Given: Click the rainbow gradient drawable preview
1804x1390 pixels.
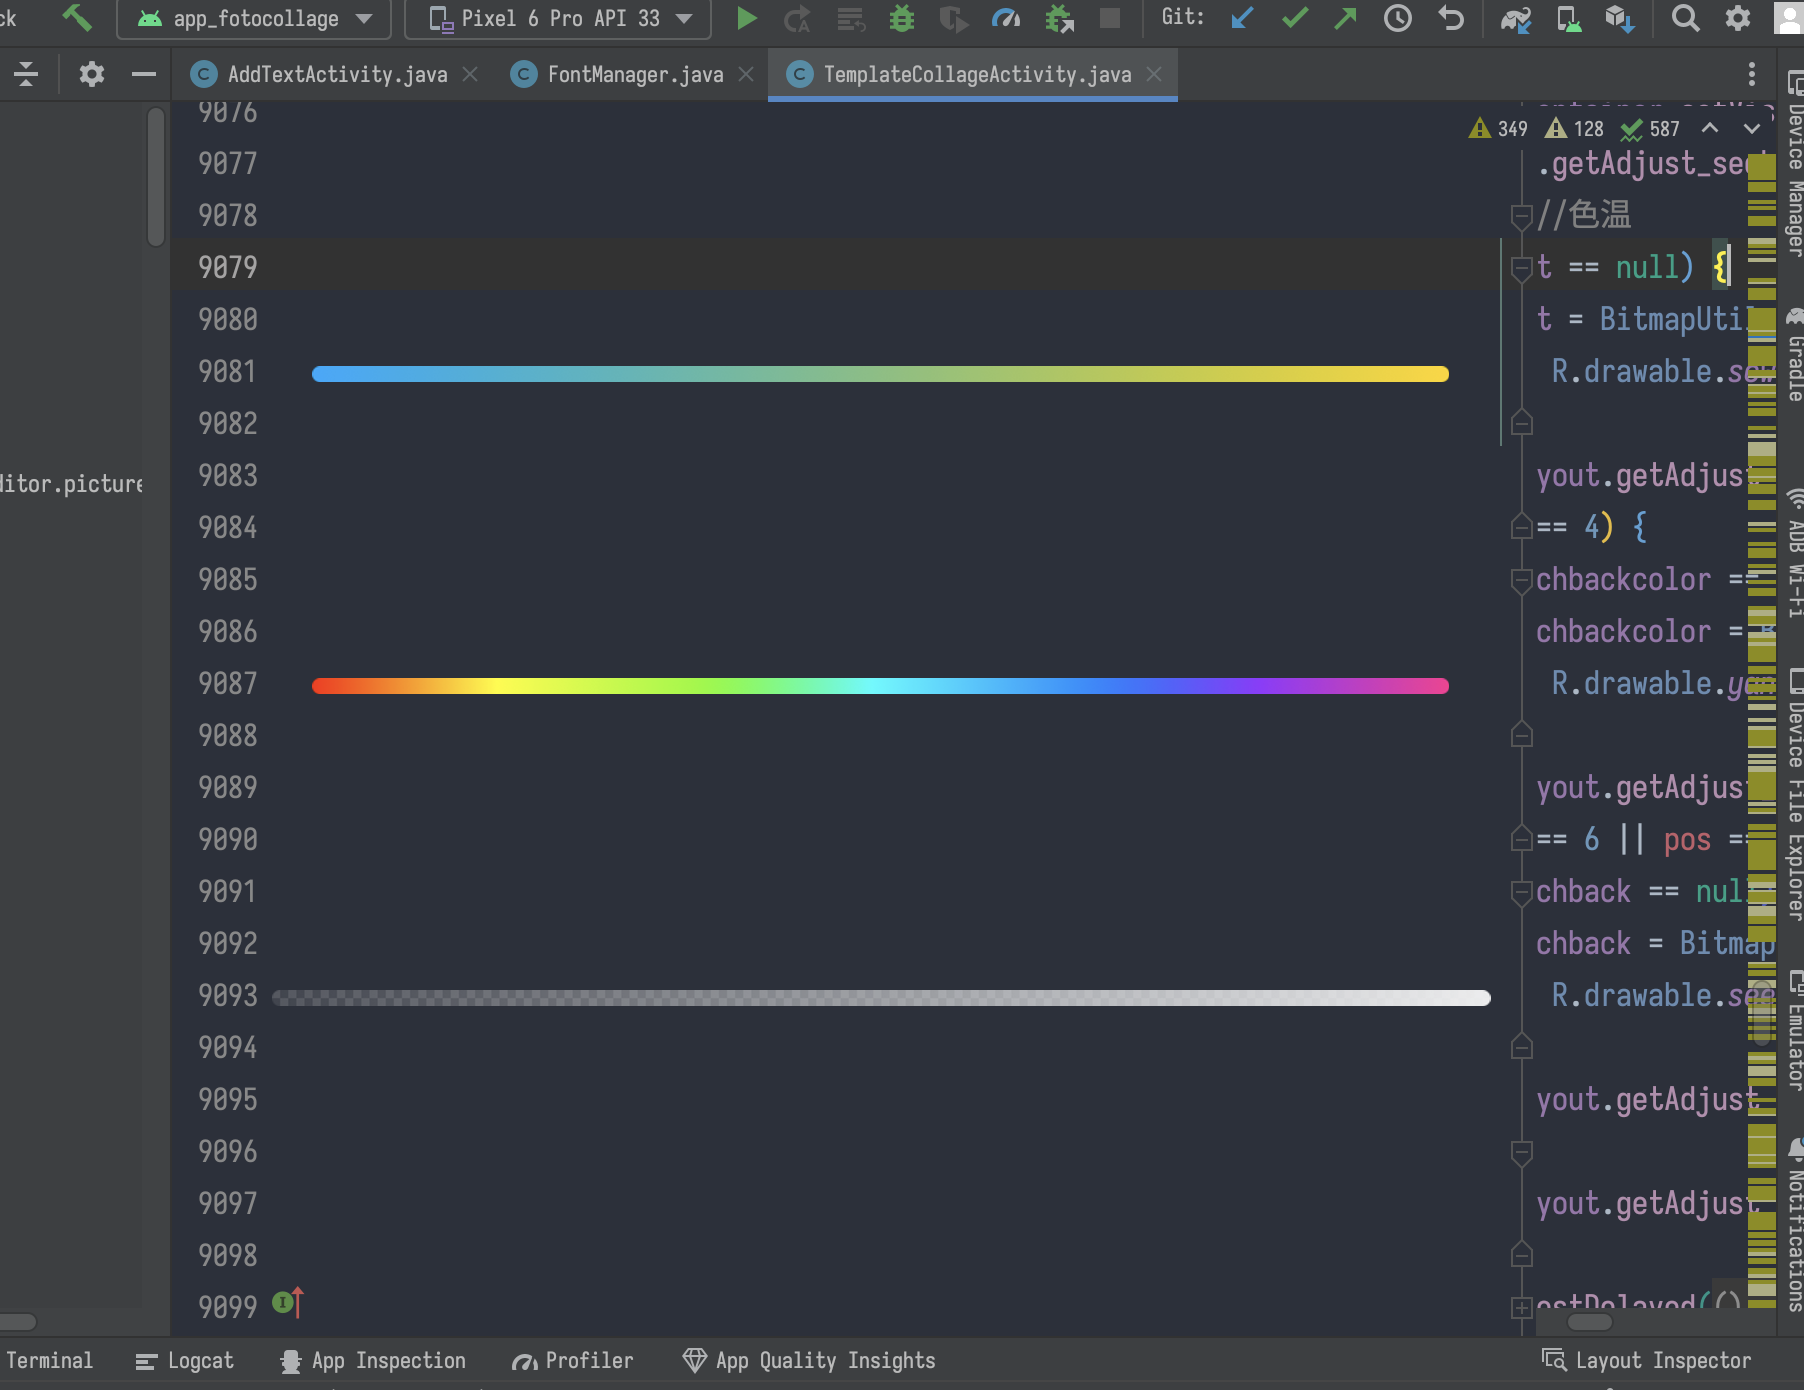Looking at the screenshot, I should pos(880,686).
